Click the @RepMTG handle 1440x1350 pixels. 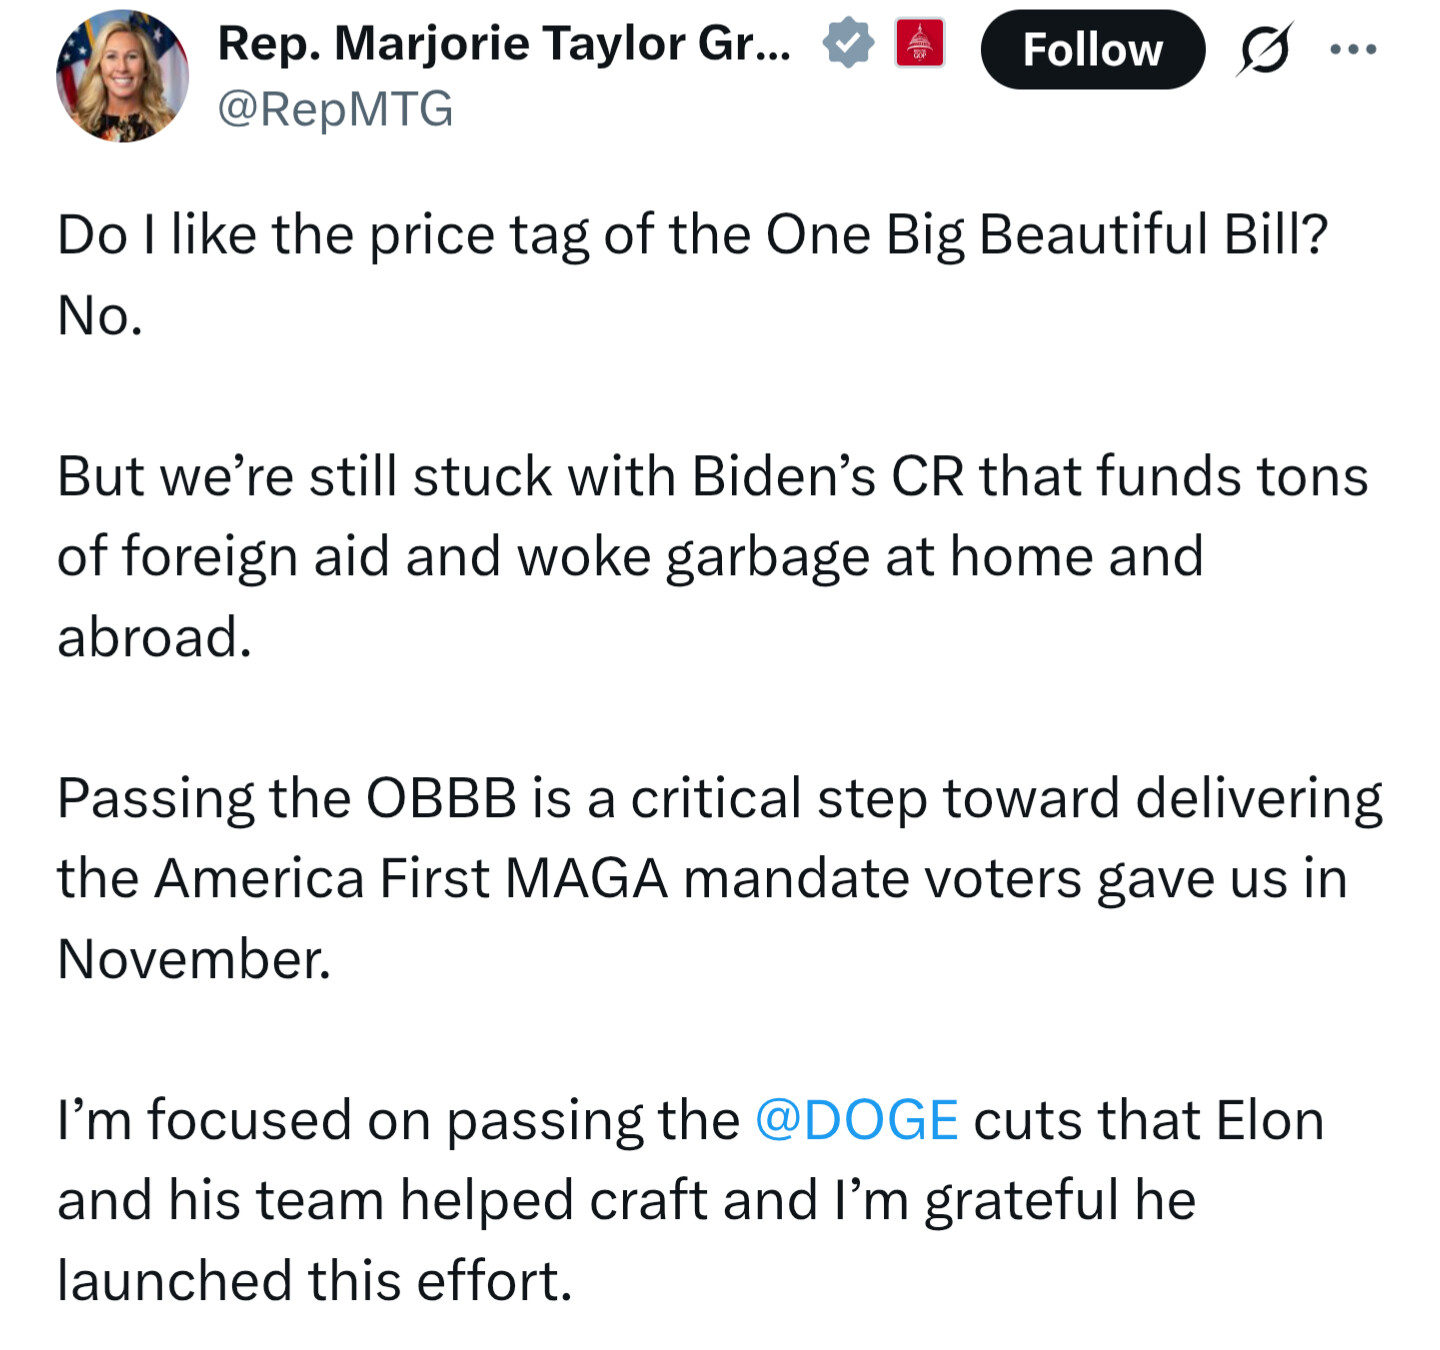click(335, 108)
